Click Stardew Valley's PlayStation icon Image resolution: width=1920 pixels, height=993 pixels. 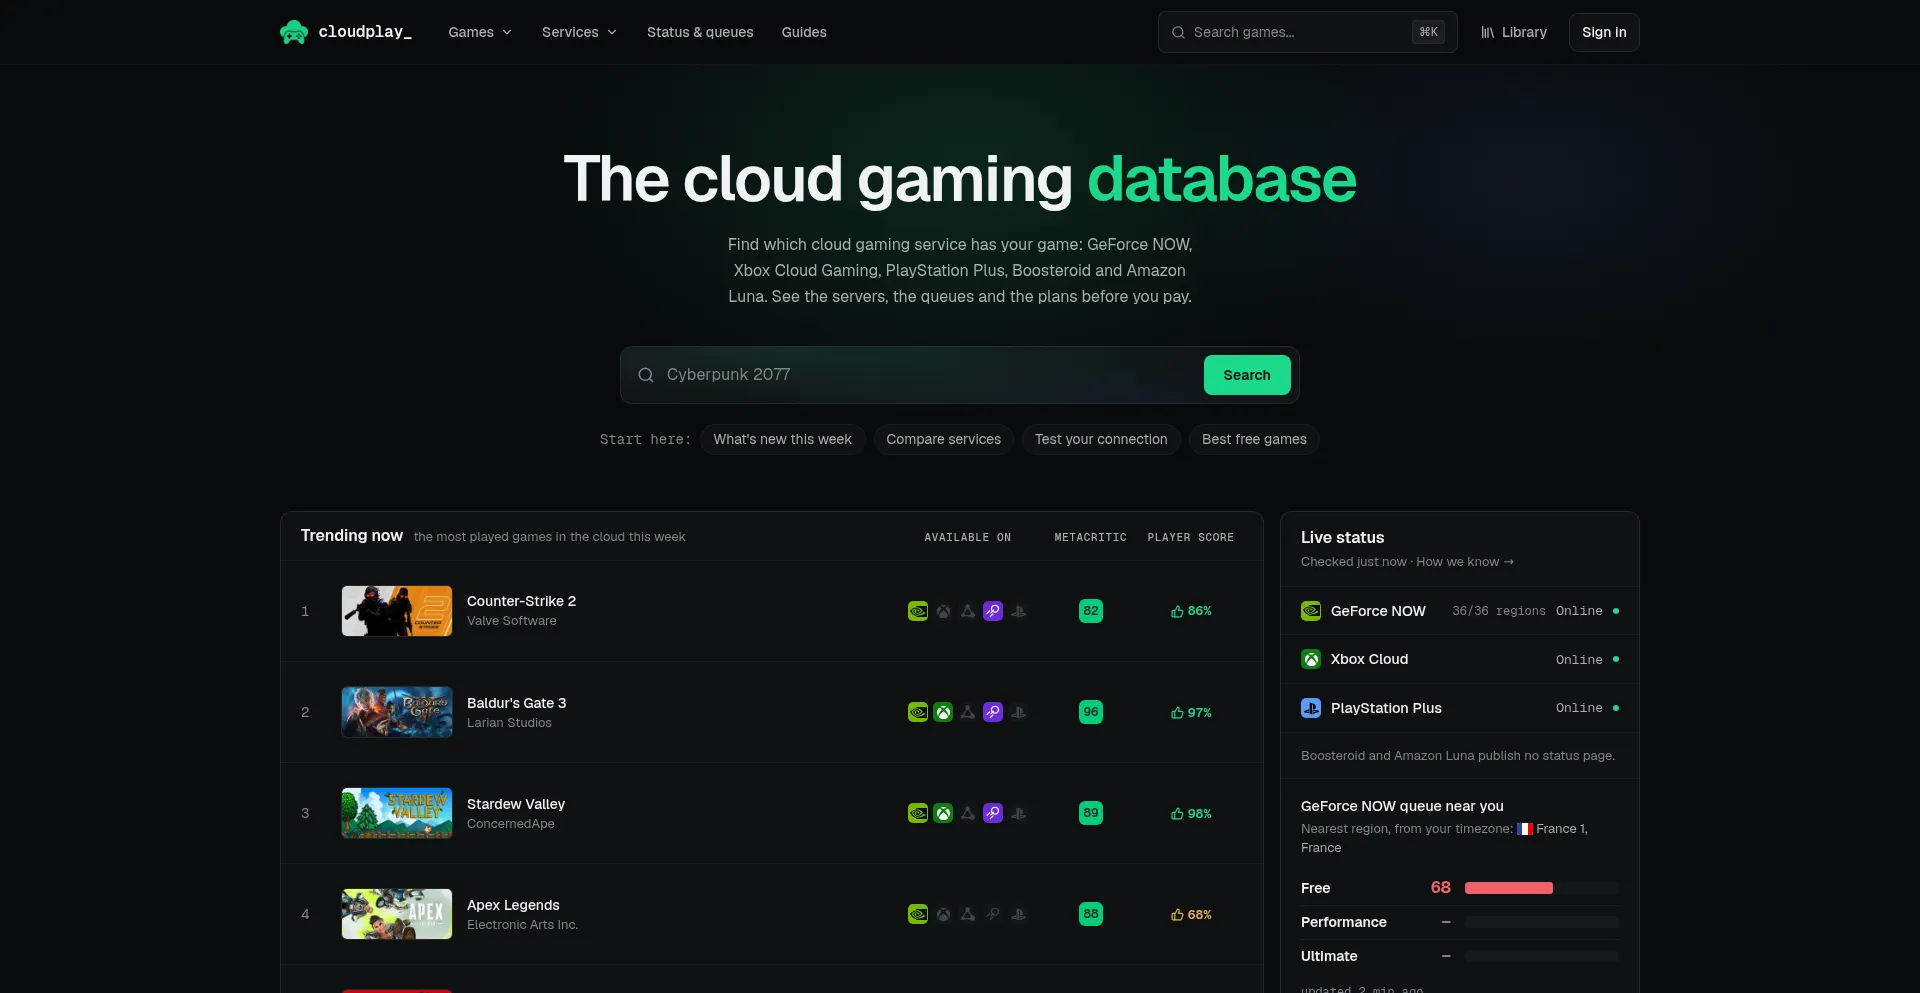pos(1018,813)
